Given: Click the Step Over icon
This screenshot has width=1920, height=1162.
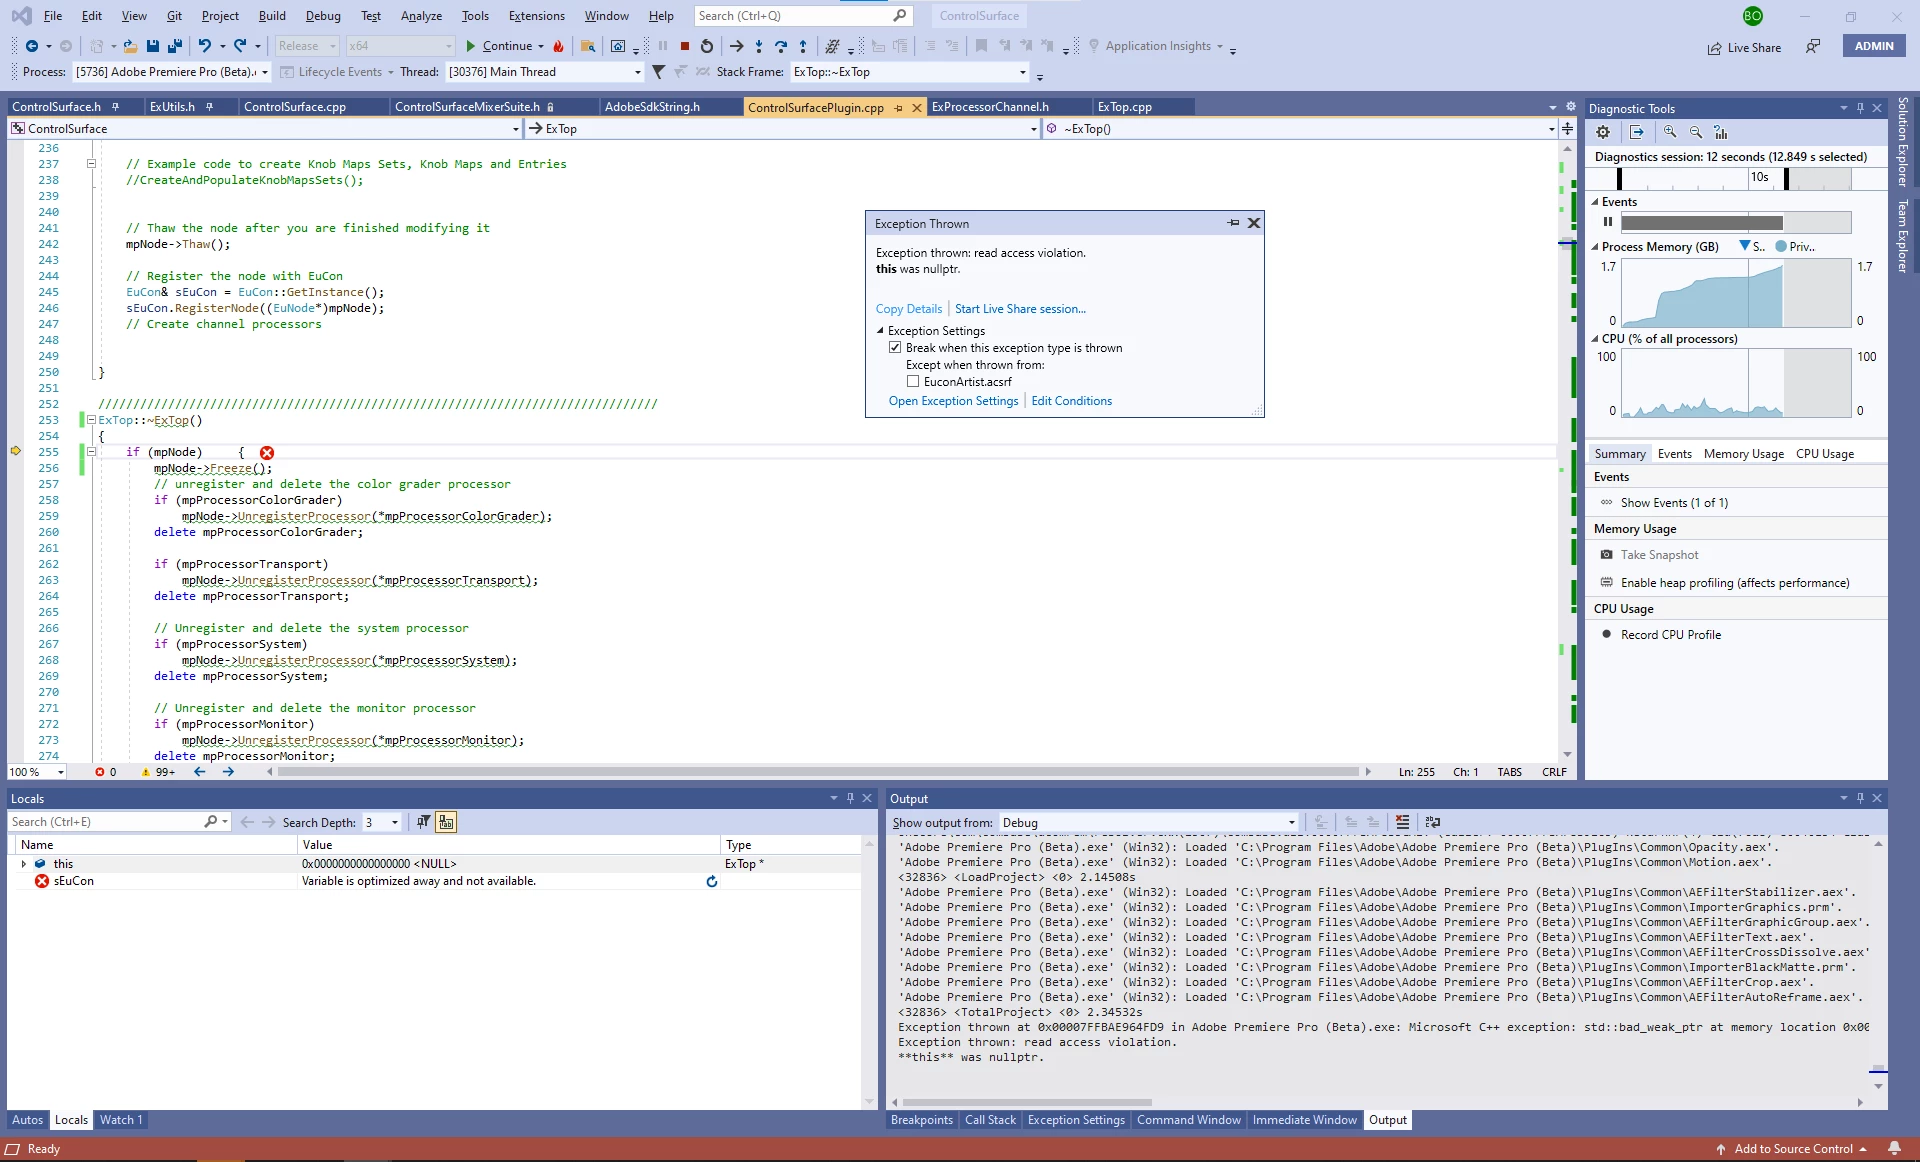Looking at the screenshot, I should point(780,46).
